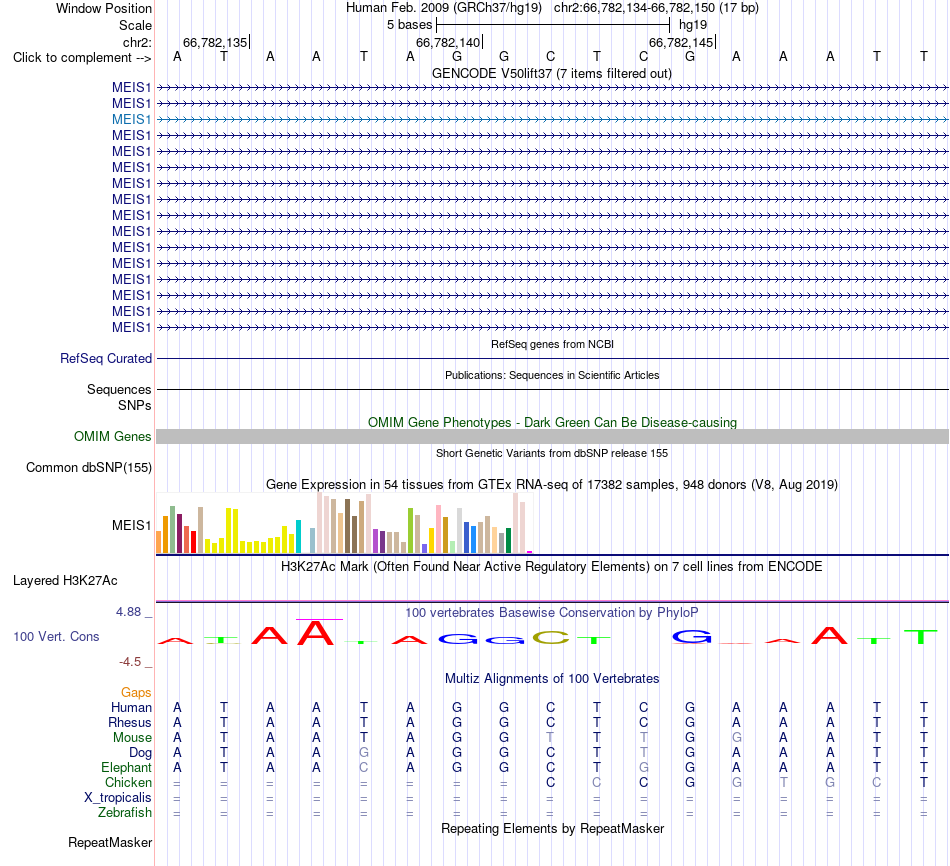Click the 4.88 conservation scale value
This screenshot has width=950, height=866.
[x=128, y=612]
